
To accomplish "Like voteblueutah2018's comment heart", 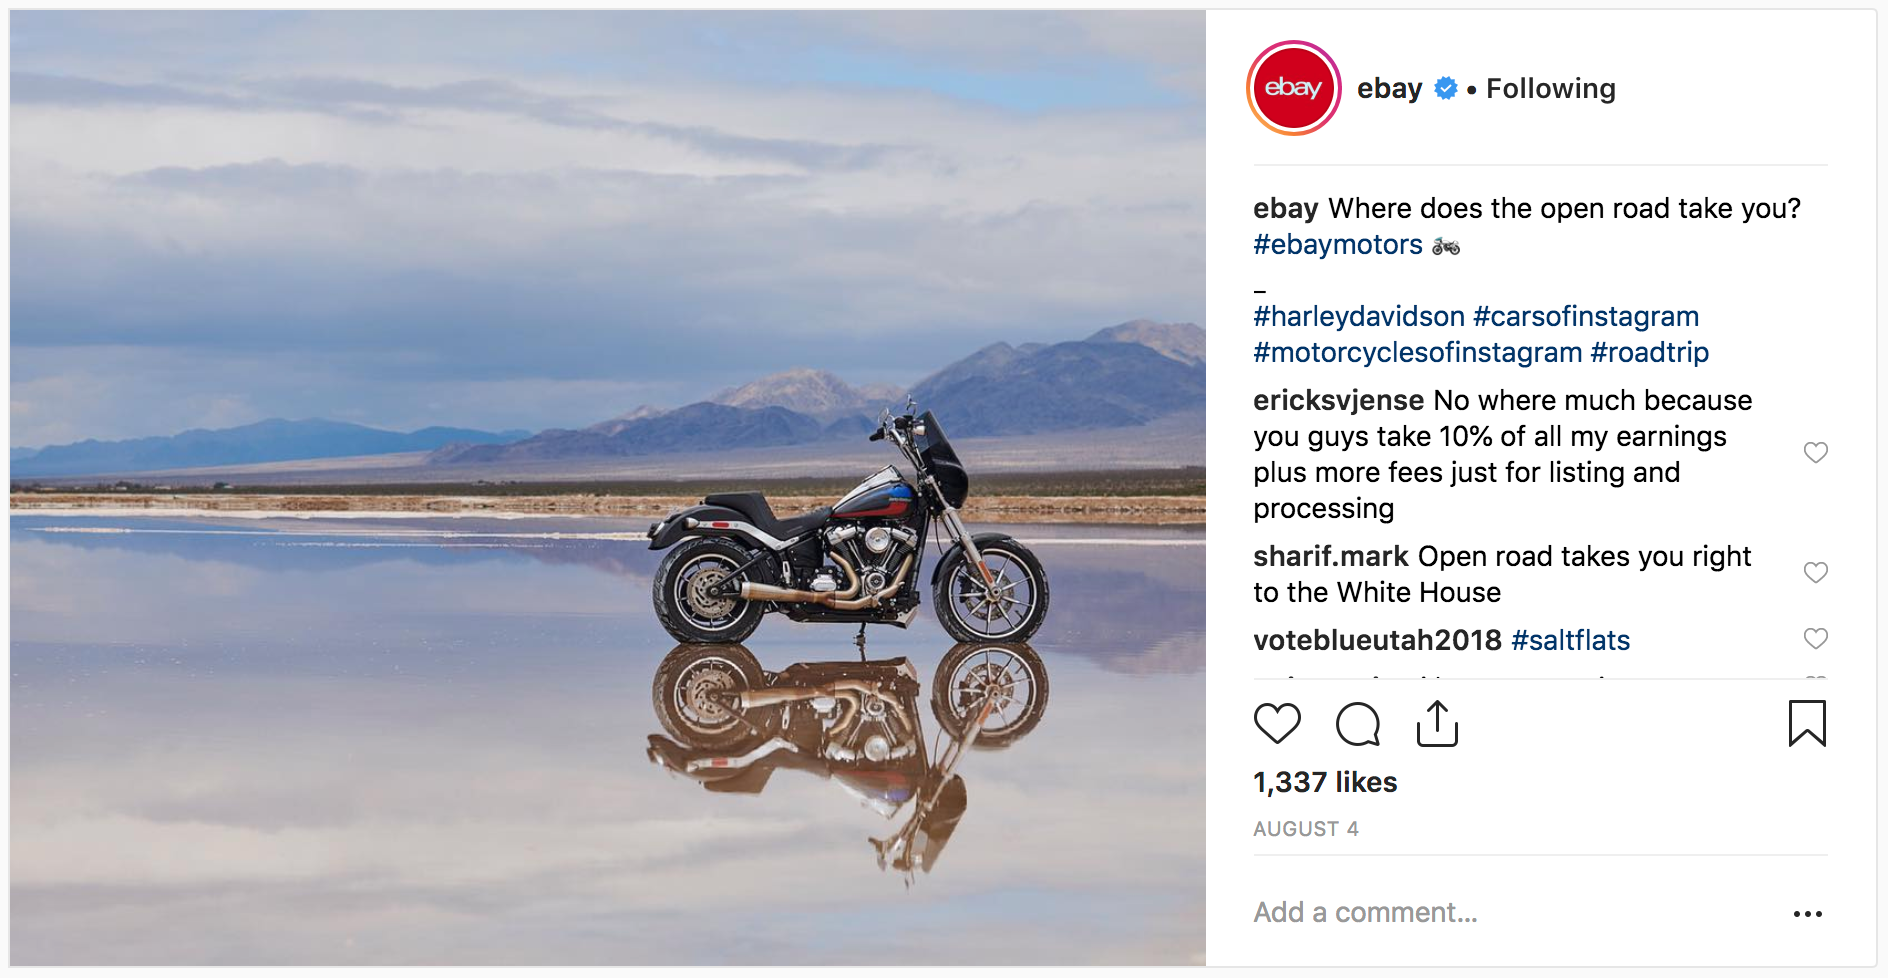I will pyautogui.click(x=1815, y=639).
